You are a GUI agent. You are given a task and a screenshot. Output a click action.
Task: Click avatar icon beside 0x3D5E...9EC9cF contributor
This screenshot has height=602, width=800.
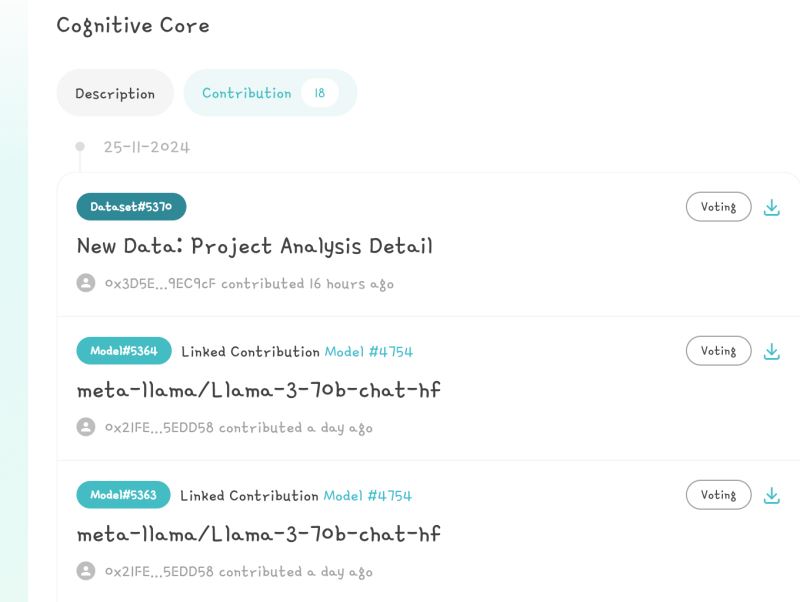pos(86,283)
